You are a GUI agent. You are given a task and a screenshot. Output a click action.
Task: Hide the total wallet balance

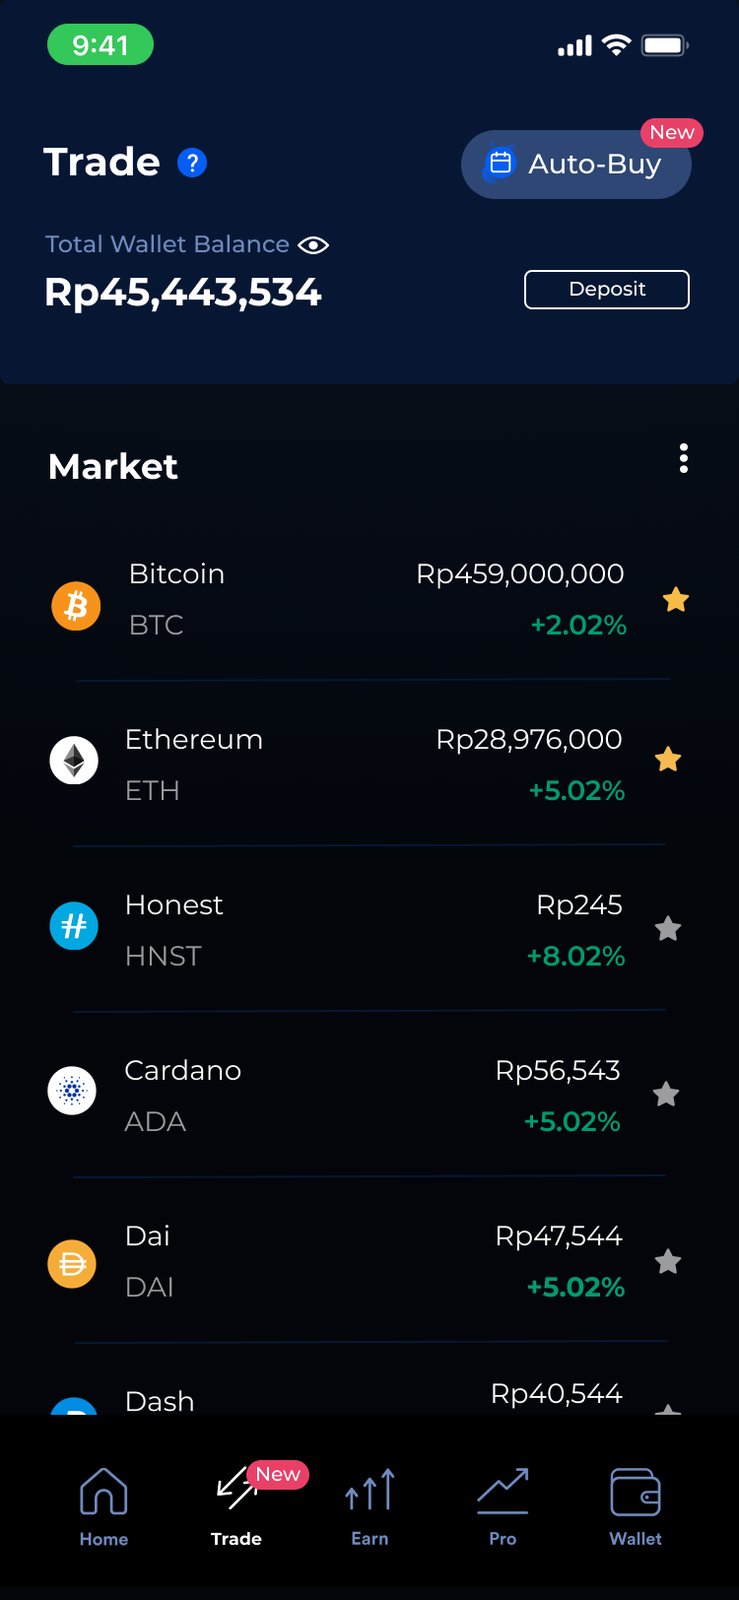tap(313, 245)
